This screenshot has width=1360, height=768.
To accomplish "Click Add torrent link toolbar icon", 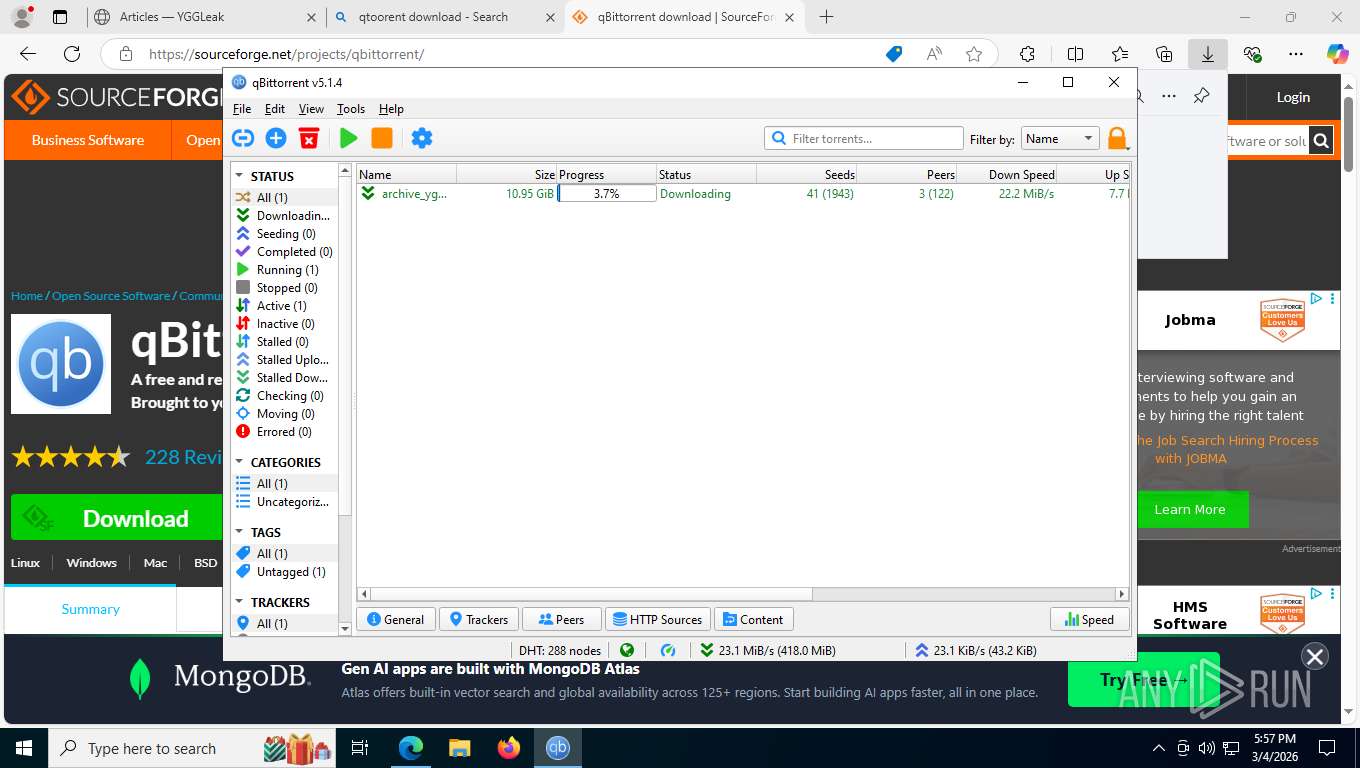I will (243, 138).
